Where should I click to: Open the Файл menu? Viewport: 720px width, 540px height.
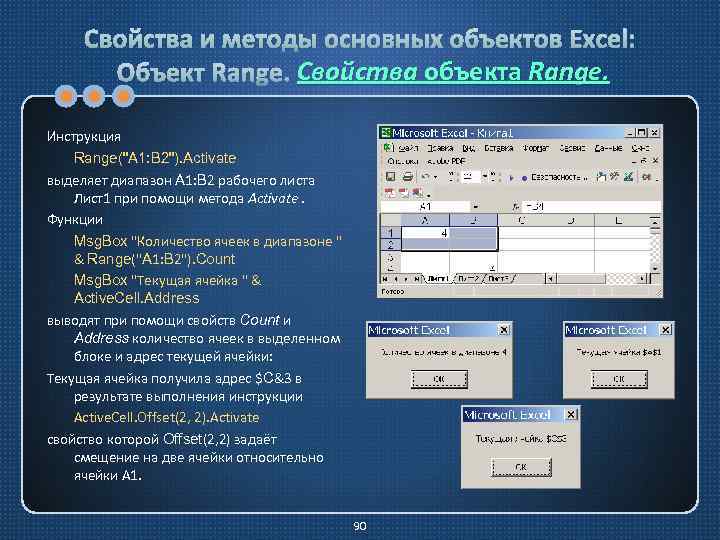tap(408, 148)
